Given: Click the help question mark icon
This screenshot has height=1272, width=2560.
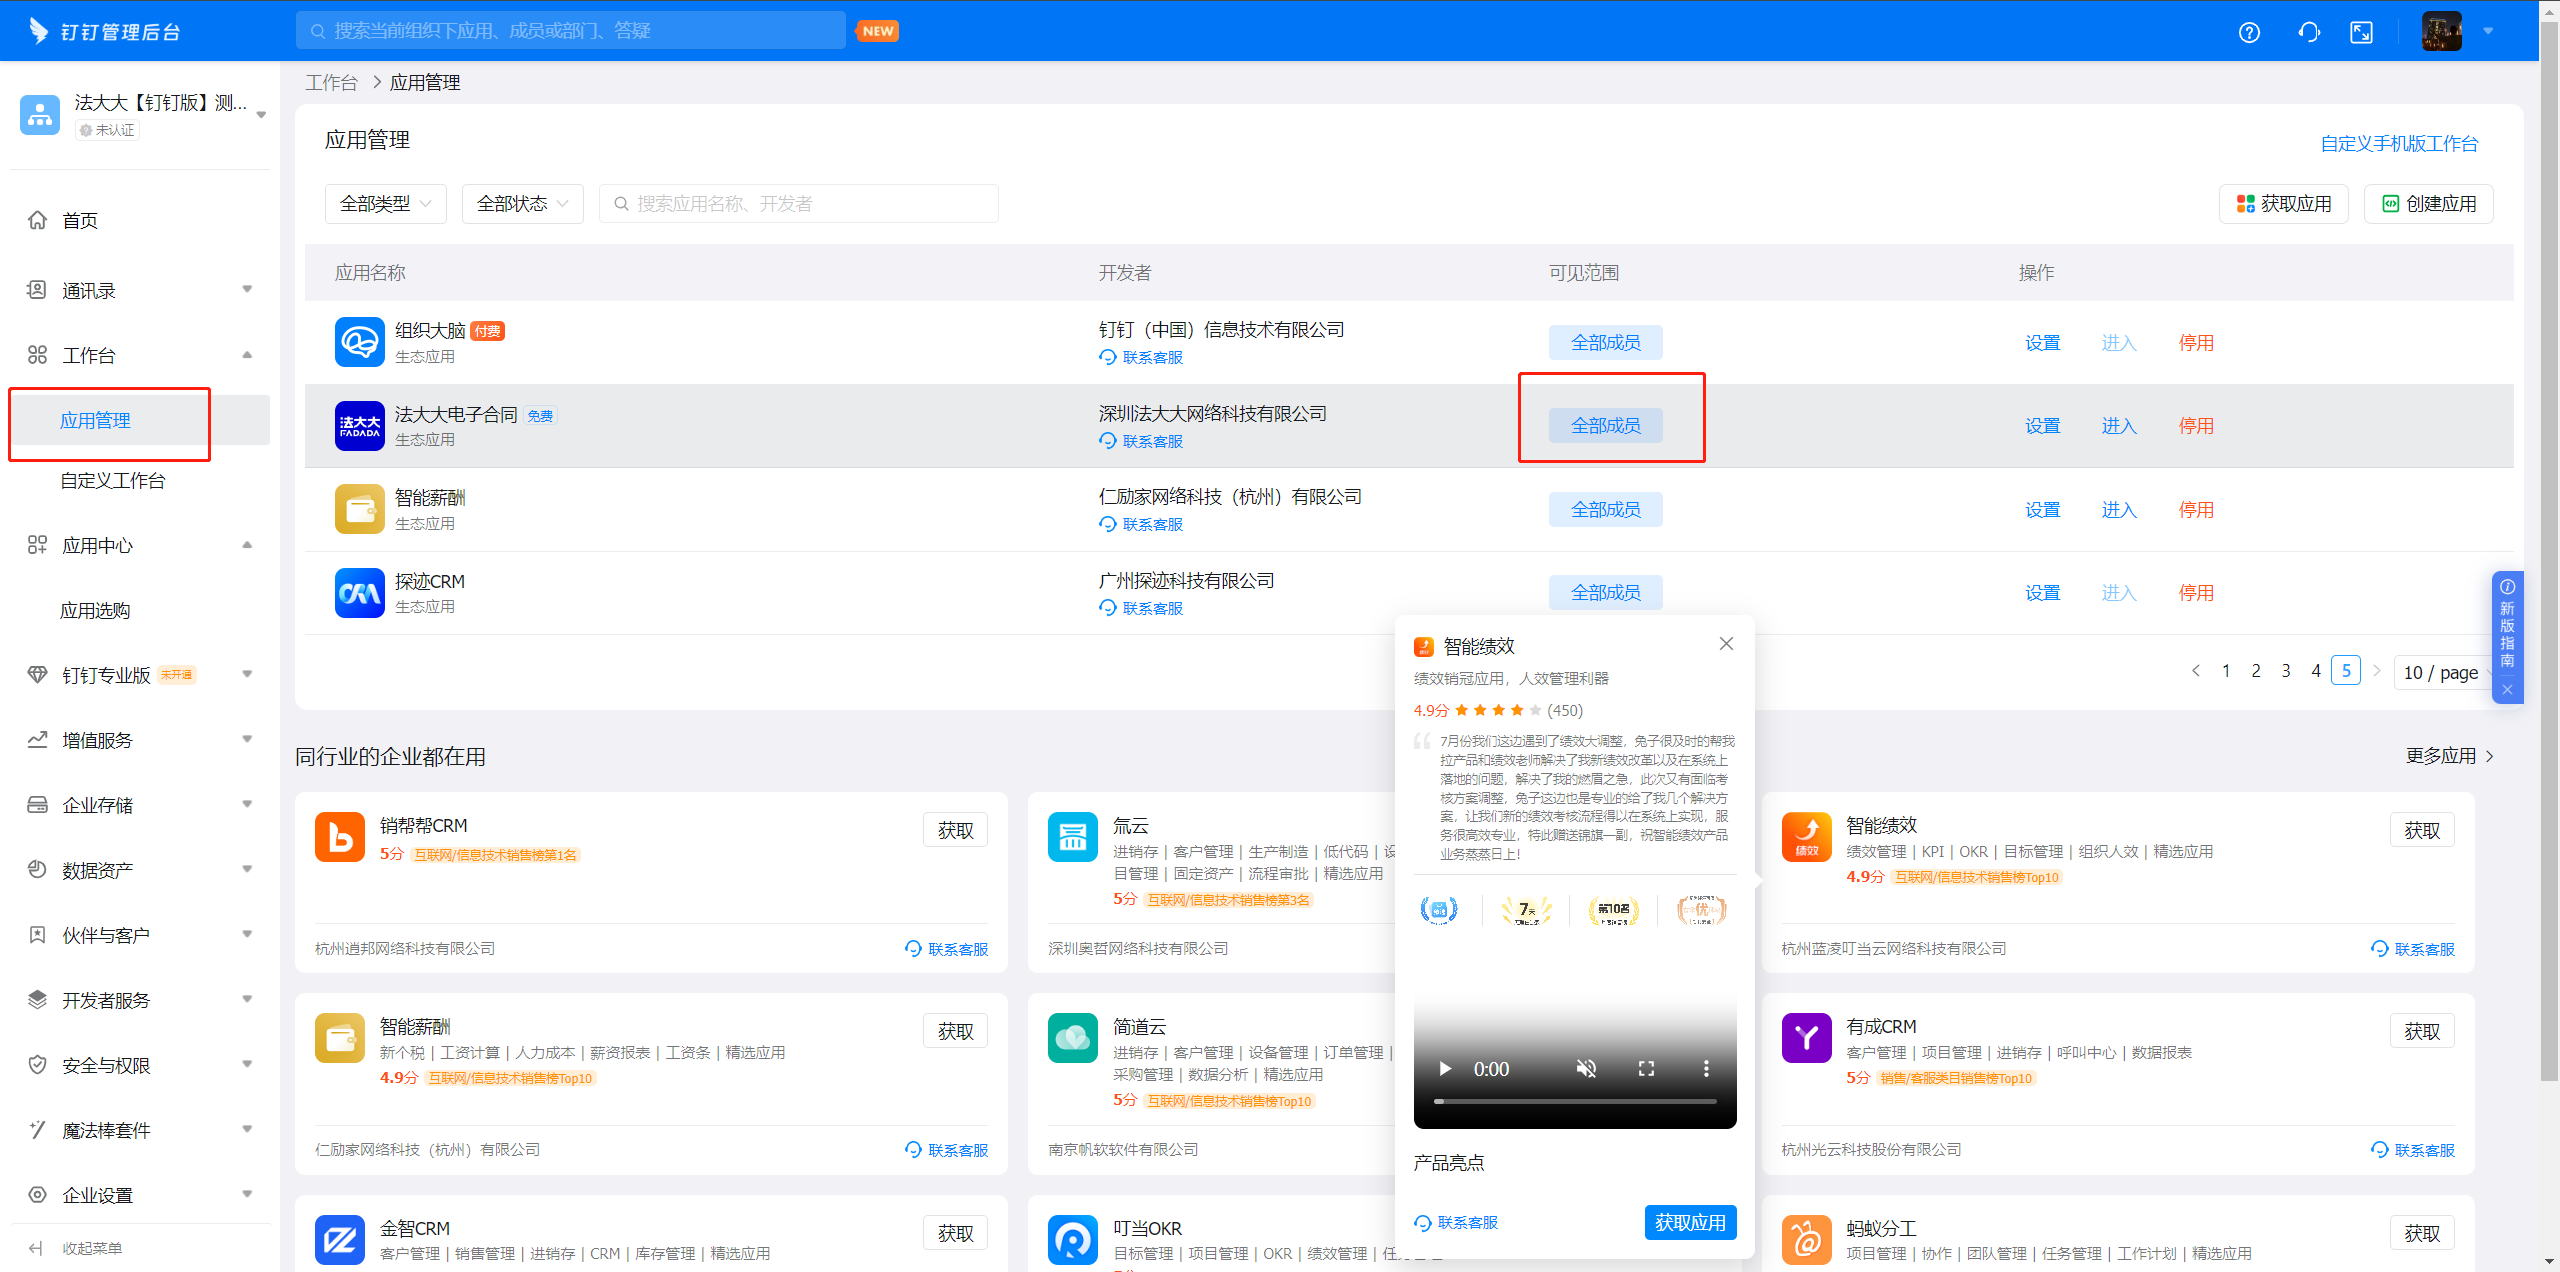Looking at the screenshot, I should click(2249, 32).
